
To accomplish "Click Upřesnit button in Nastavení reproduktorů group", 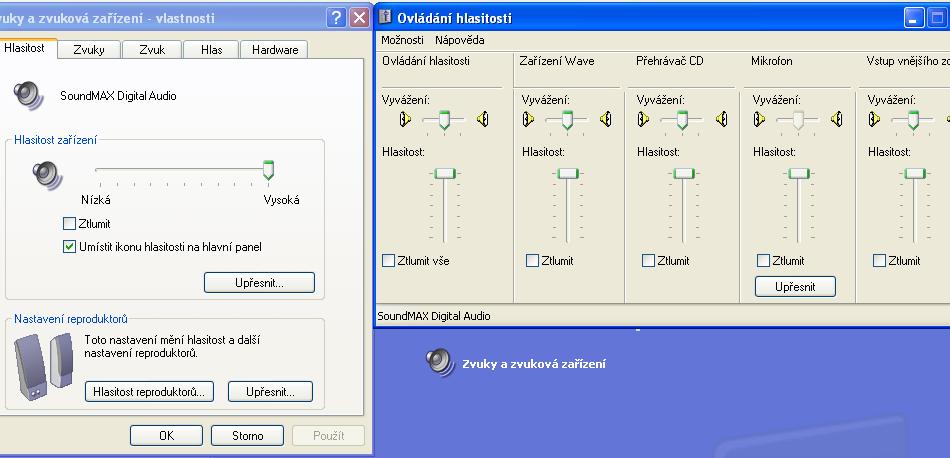I will tap(270, 391).
